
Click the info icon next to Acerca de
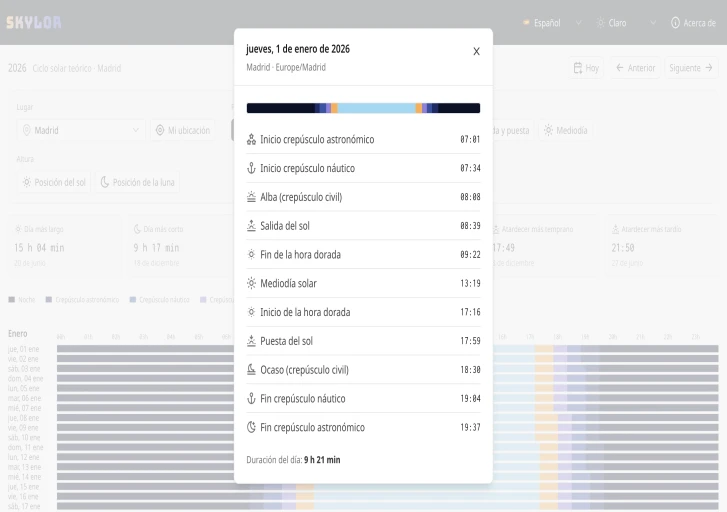675,23
